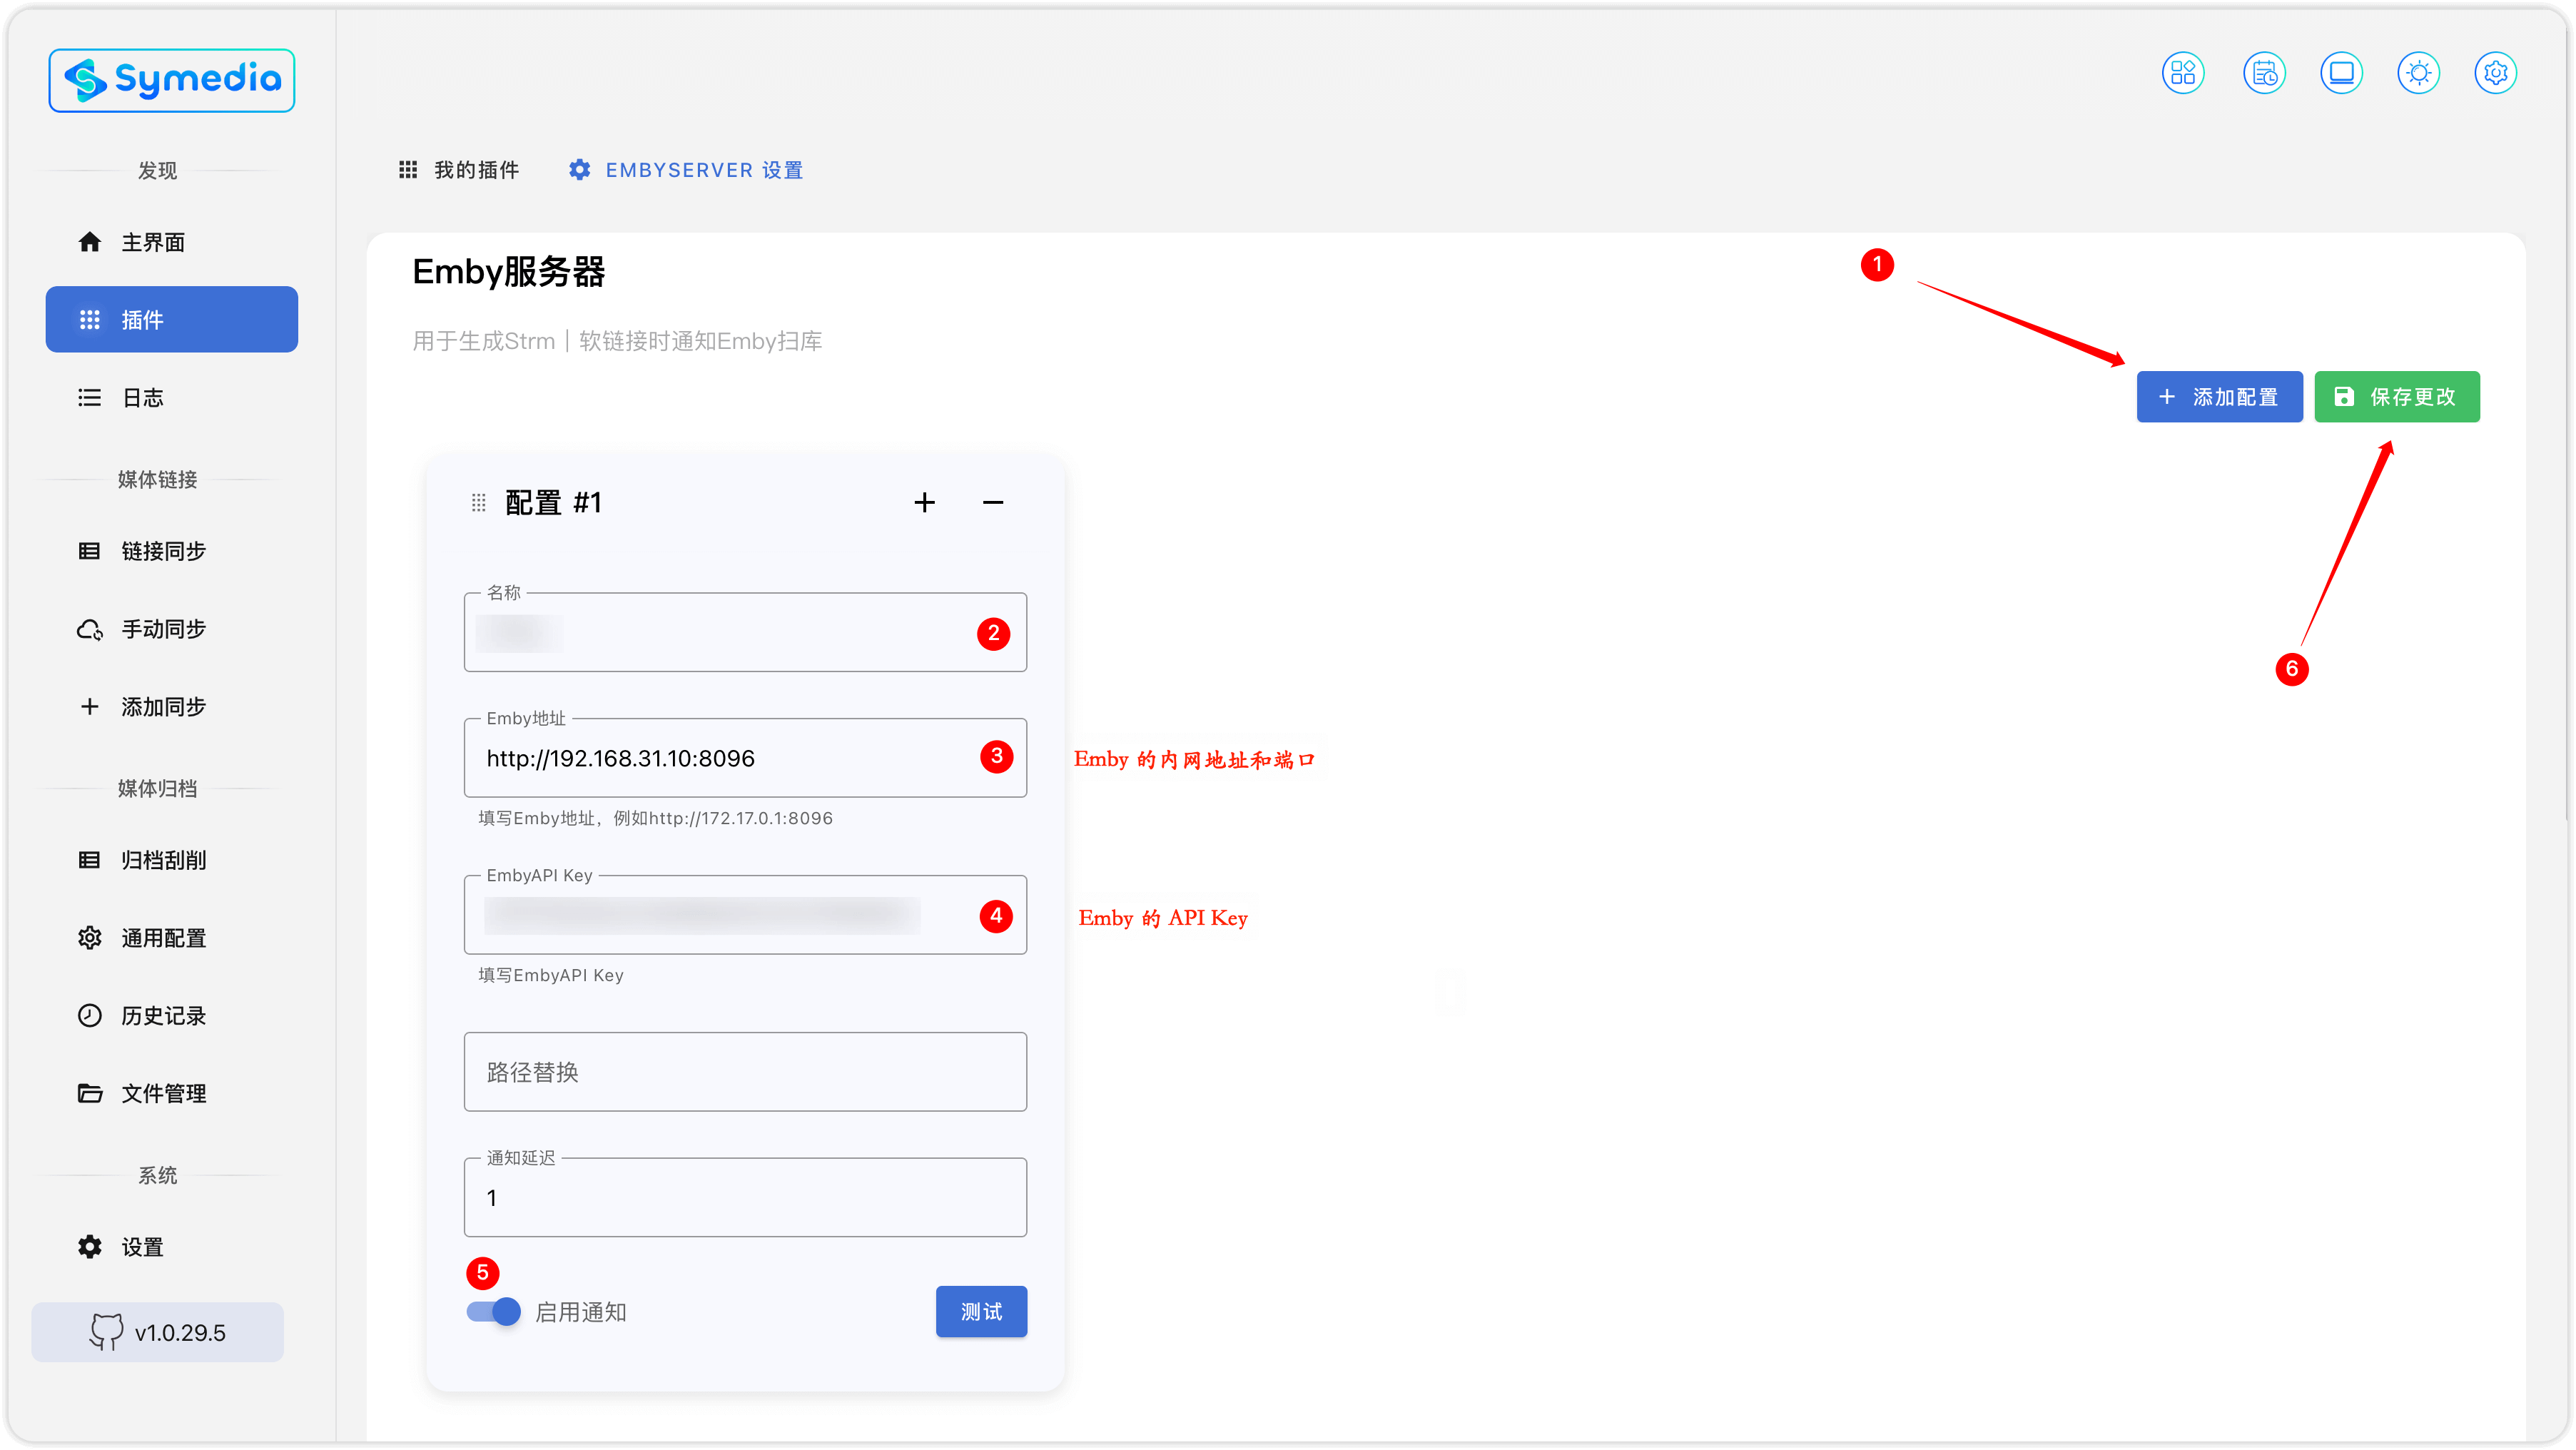
Task: Click the 添加配置 button
Action: click(x=2219, y=397)
